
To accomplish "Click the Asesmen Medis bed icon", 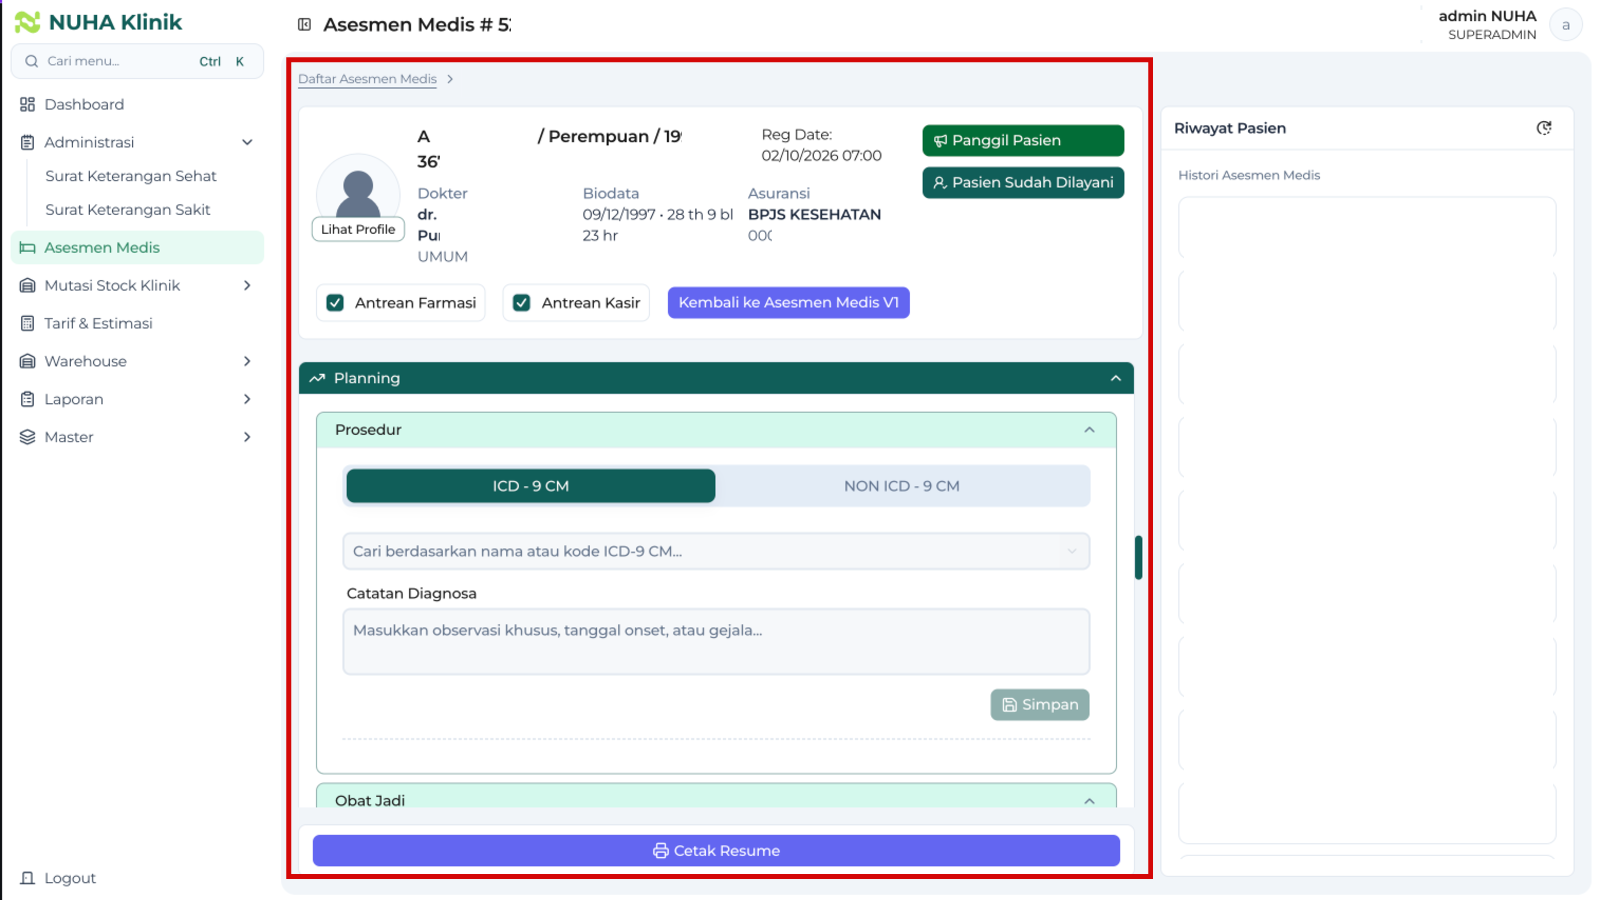I will [x=28, y=248].
